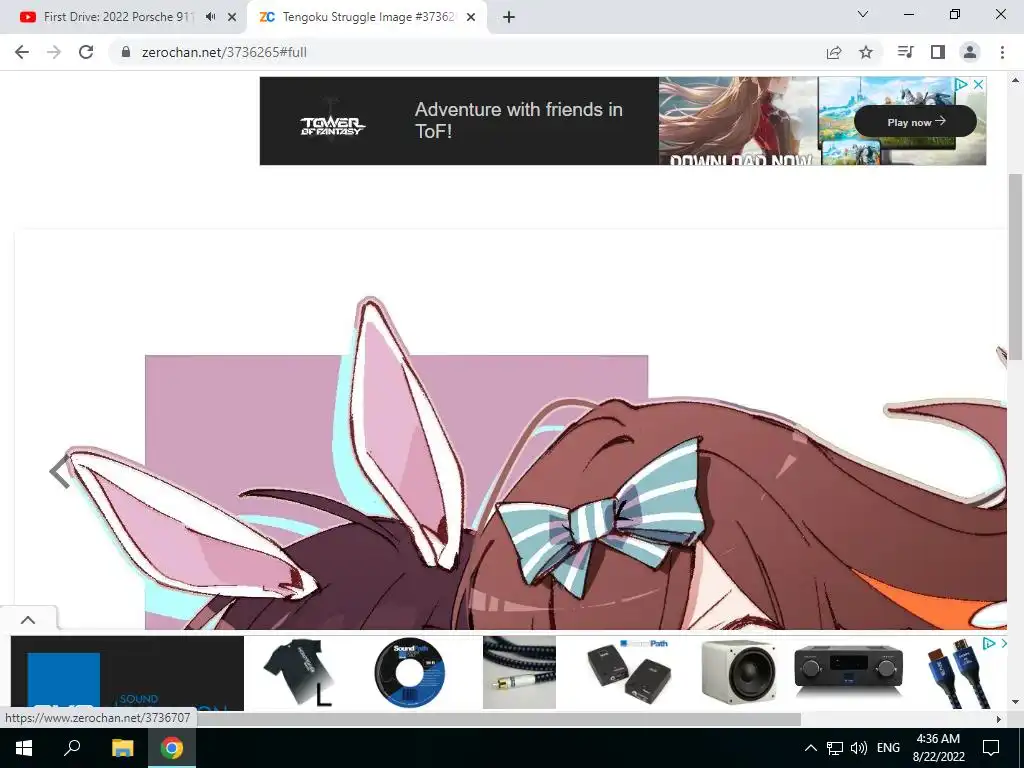
Task: Open the SoundPath CD product ad
Action: [409, 673]
